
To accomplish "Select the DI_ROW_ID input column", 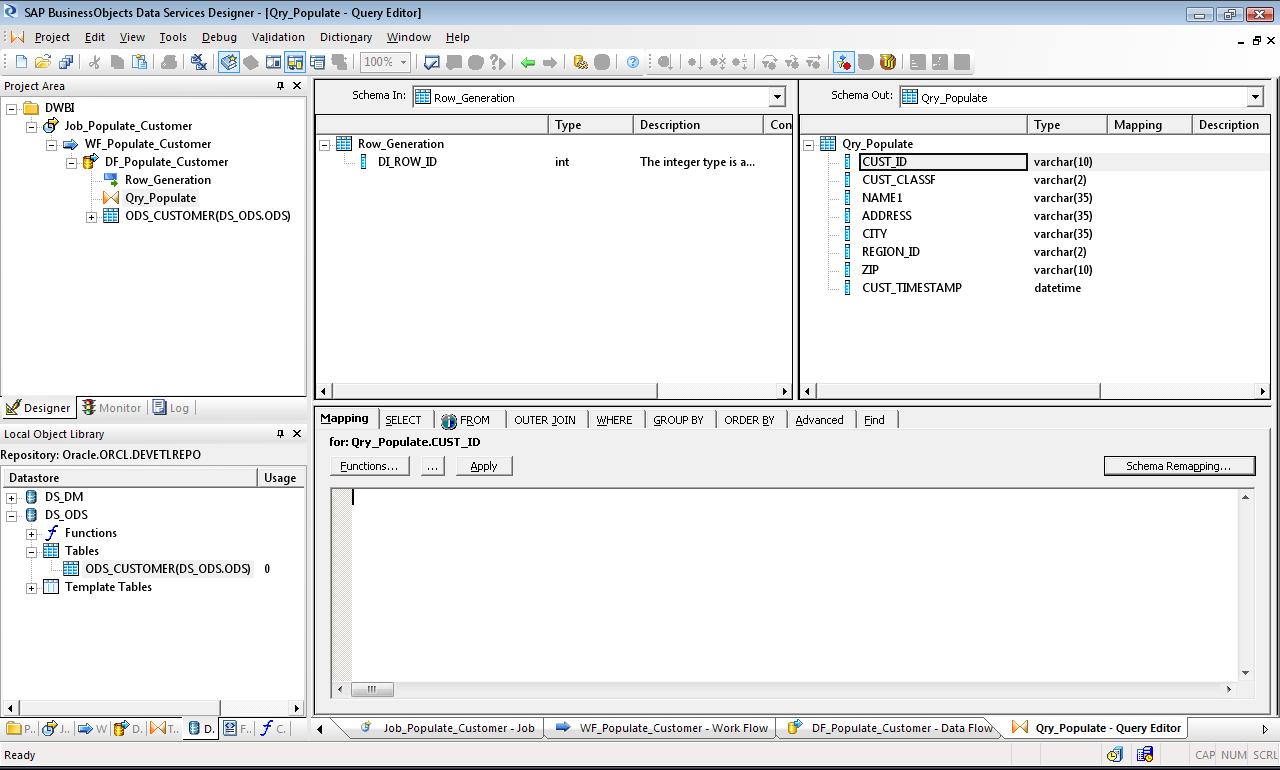I will pos(407,162).
